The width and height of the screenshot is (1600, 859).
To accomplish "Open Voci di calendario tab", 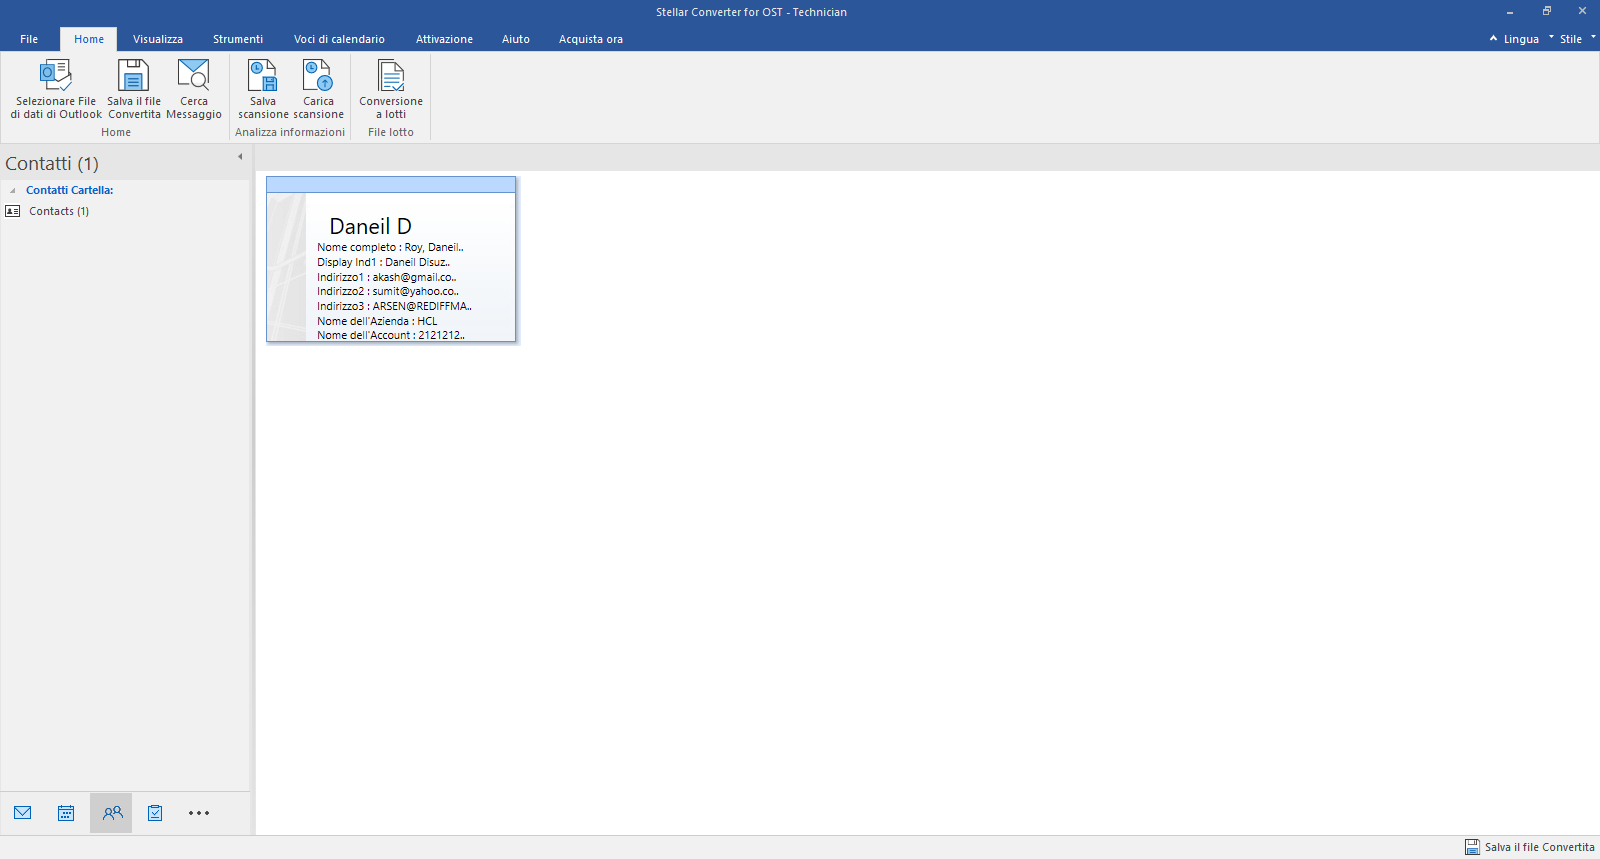I will pos(339,39).
